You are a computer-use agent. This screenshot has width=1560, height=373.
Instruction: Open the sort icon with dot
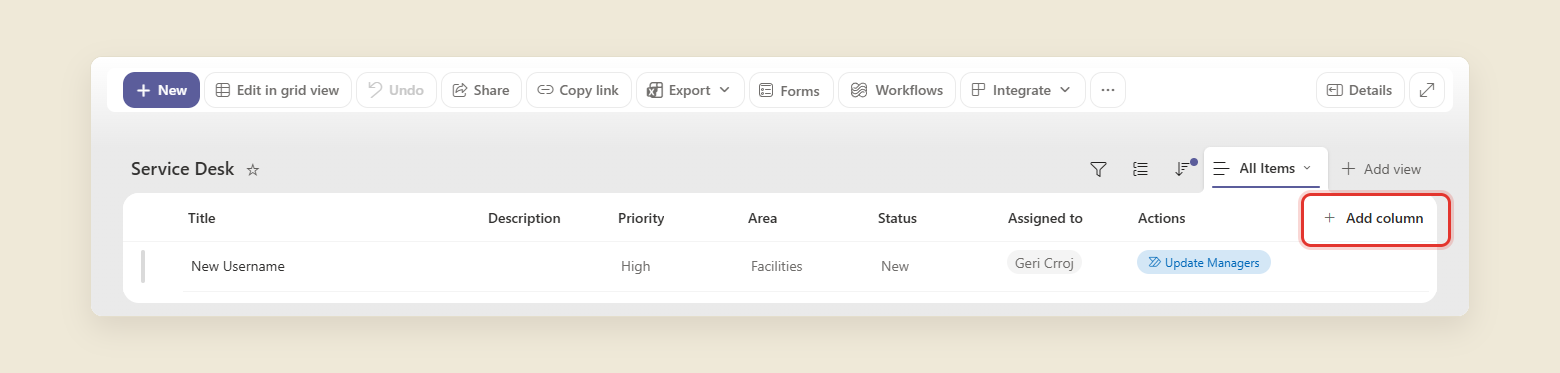pyautogui.click(x=1184, y=168)
